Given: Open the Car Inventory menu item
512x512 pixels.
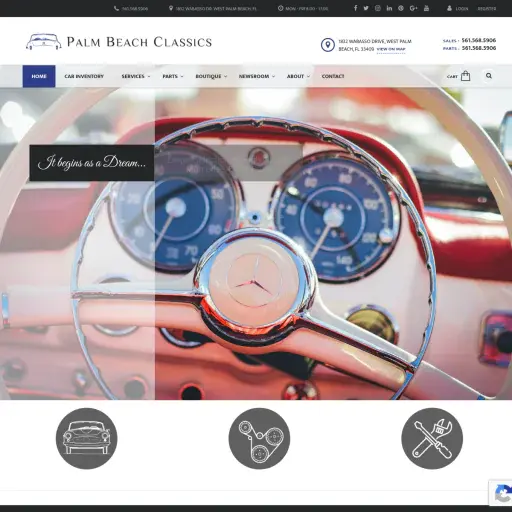Looking at the screenshot, I should 84,76.
